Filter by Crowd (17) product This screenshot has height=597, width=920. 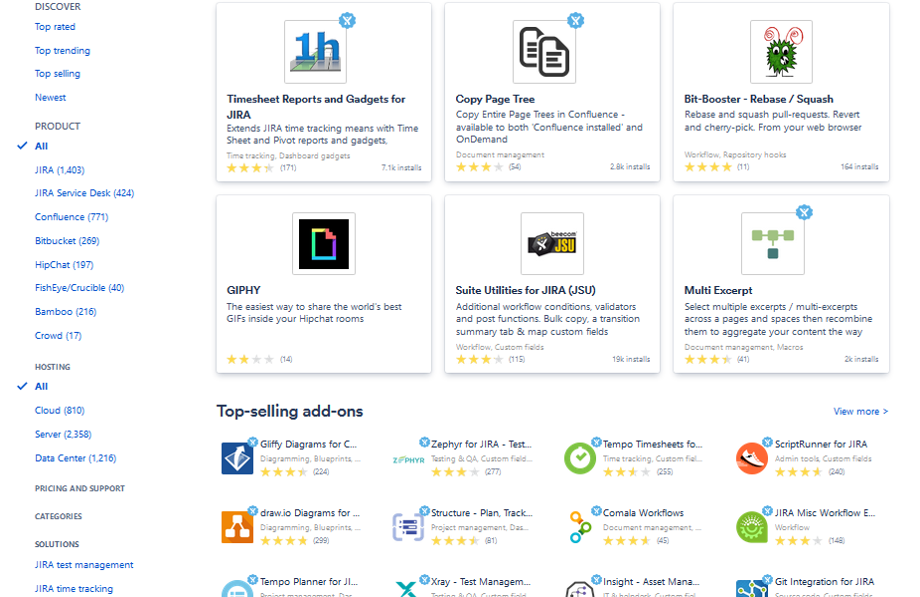click(x=58, y=336)
